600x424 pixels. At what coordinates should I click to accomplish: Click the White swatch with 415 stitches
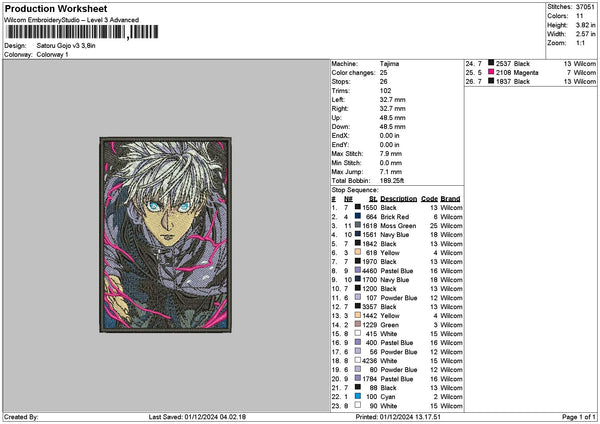point(358,333)
